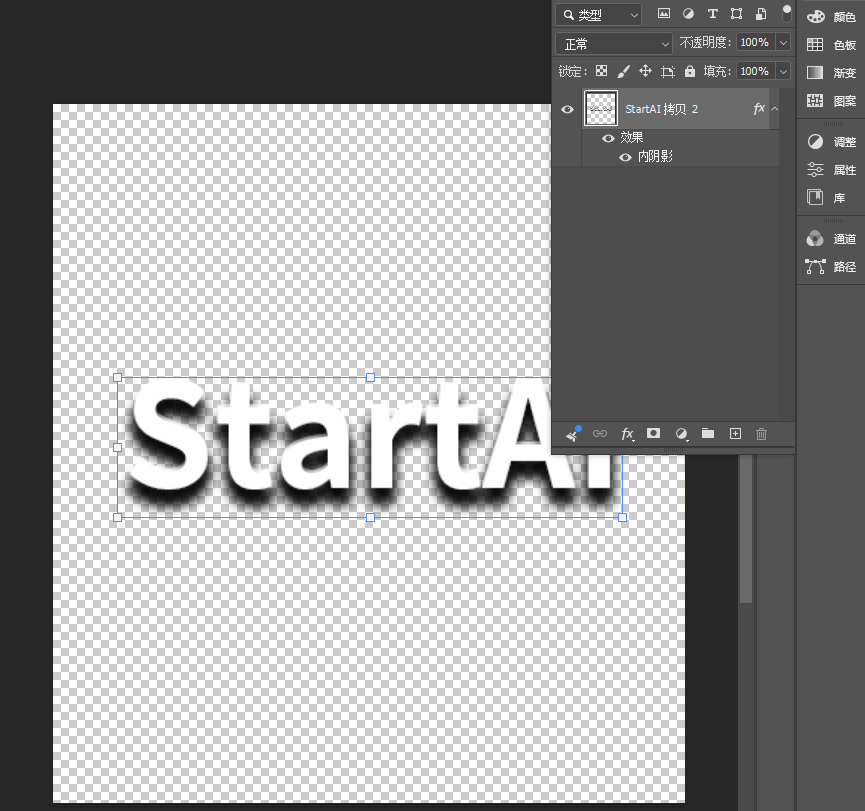Viewport: 865px width, 811px height.
Task: Open the blend mode dropdown showing 正常
Action: click(613, 44)
